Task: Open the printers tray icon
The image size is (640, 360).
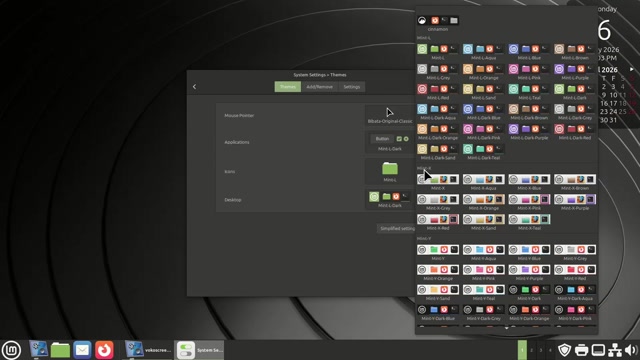Action: click(x=581, y=350)
